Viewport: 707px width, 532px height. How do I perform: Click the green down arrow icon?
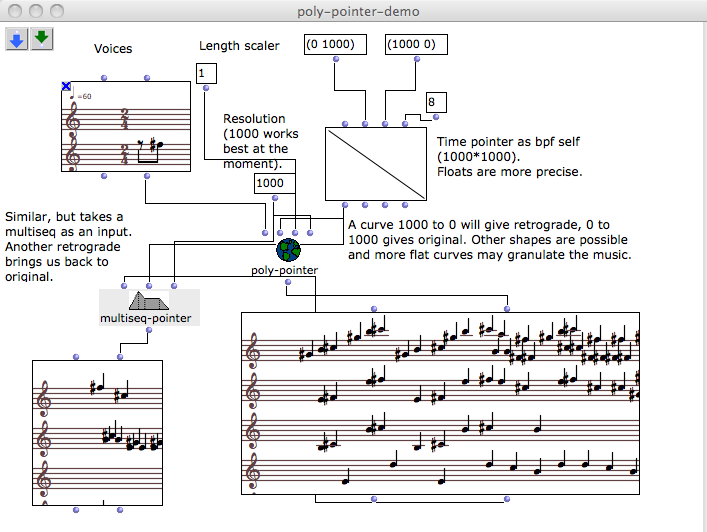pos(41,38)
